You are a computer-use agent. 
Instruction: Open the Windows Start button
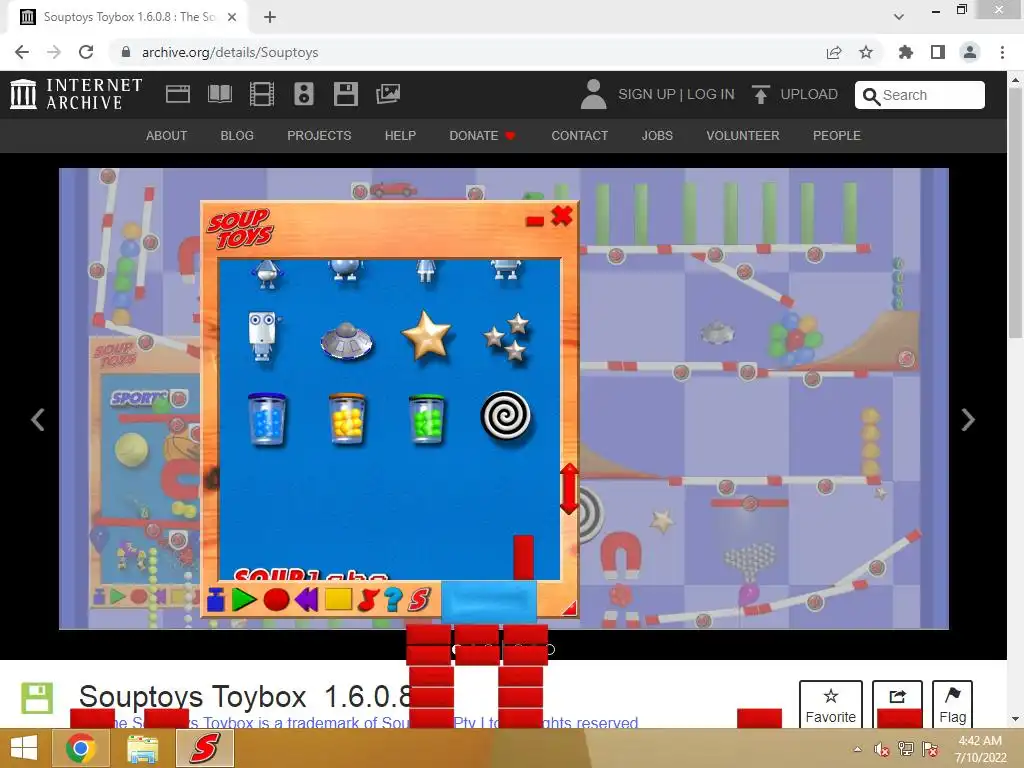click(x=24, y=748)
